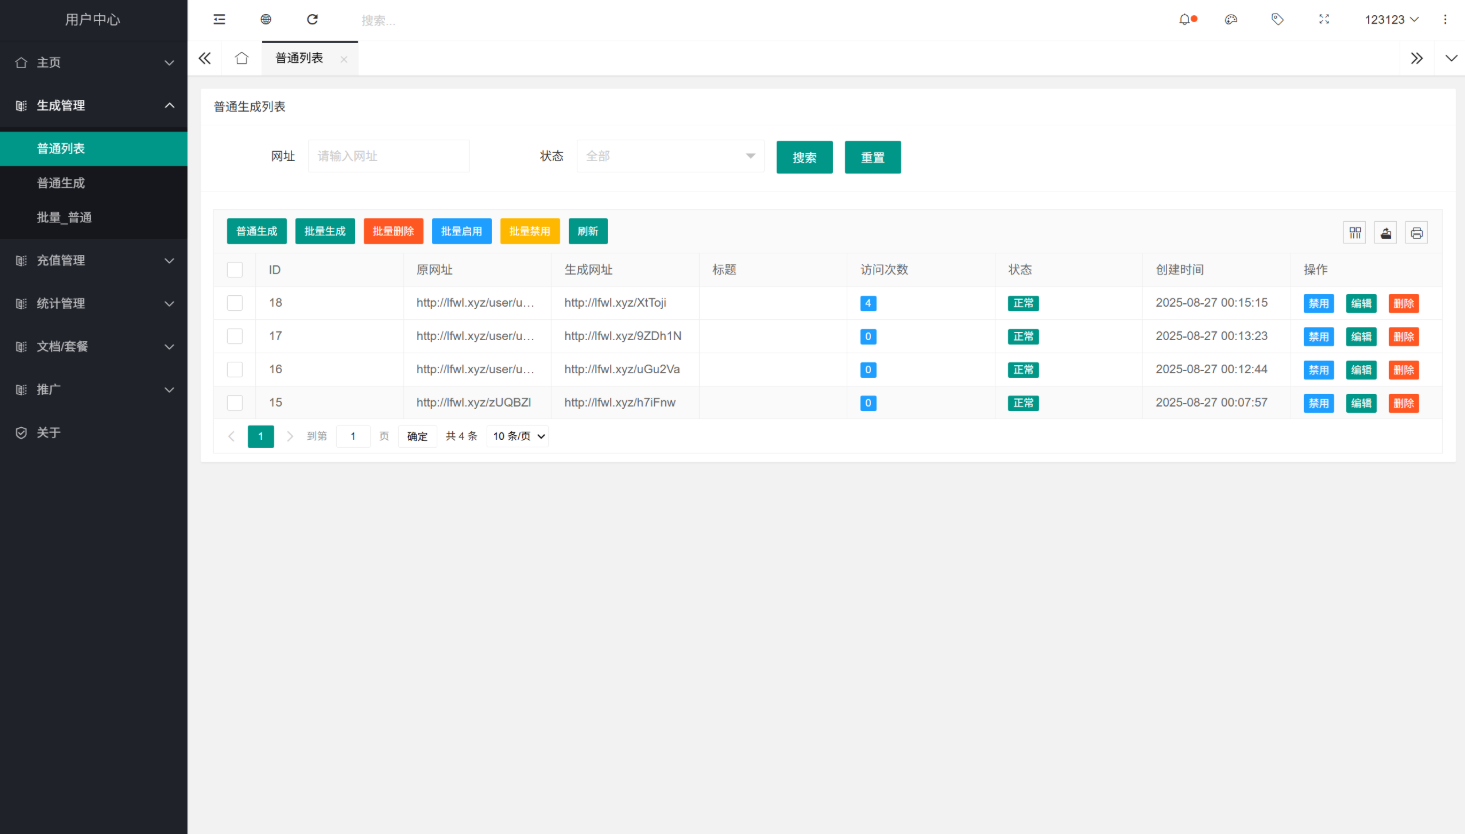The image size is (1465, 834).
Task: Go to home tab icon
Action: coord(241,58)
